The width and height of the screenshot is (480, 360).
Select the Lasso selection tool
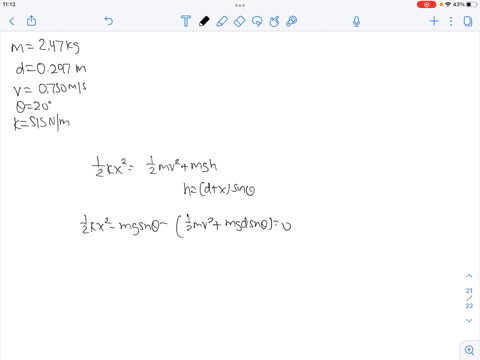257,21
